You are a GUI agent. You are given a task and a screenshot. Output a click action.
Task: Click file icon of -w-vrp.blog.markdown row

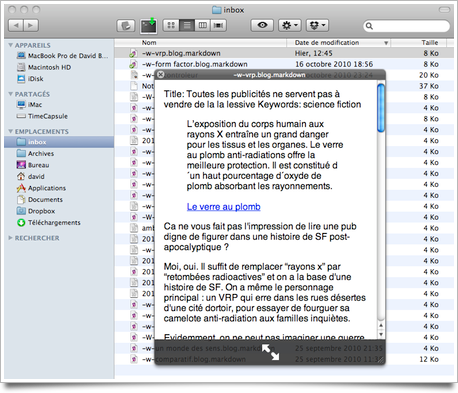click(133, 53)
